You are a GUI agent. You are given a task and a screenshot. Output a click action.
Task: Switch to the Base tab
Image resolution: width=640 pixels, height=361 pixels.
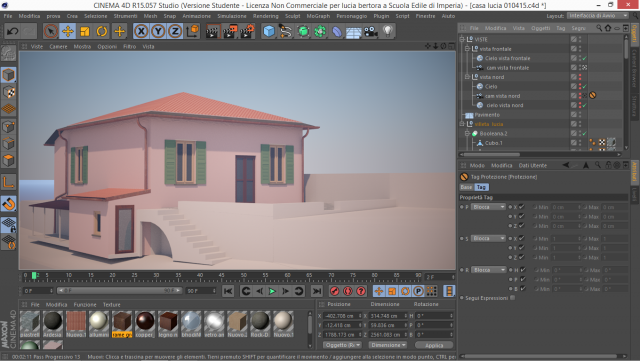(466, 187)
